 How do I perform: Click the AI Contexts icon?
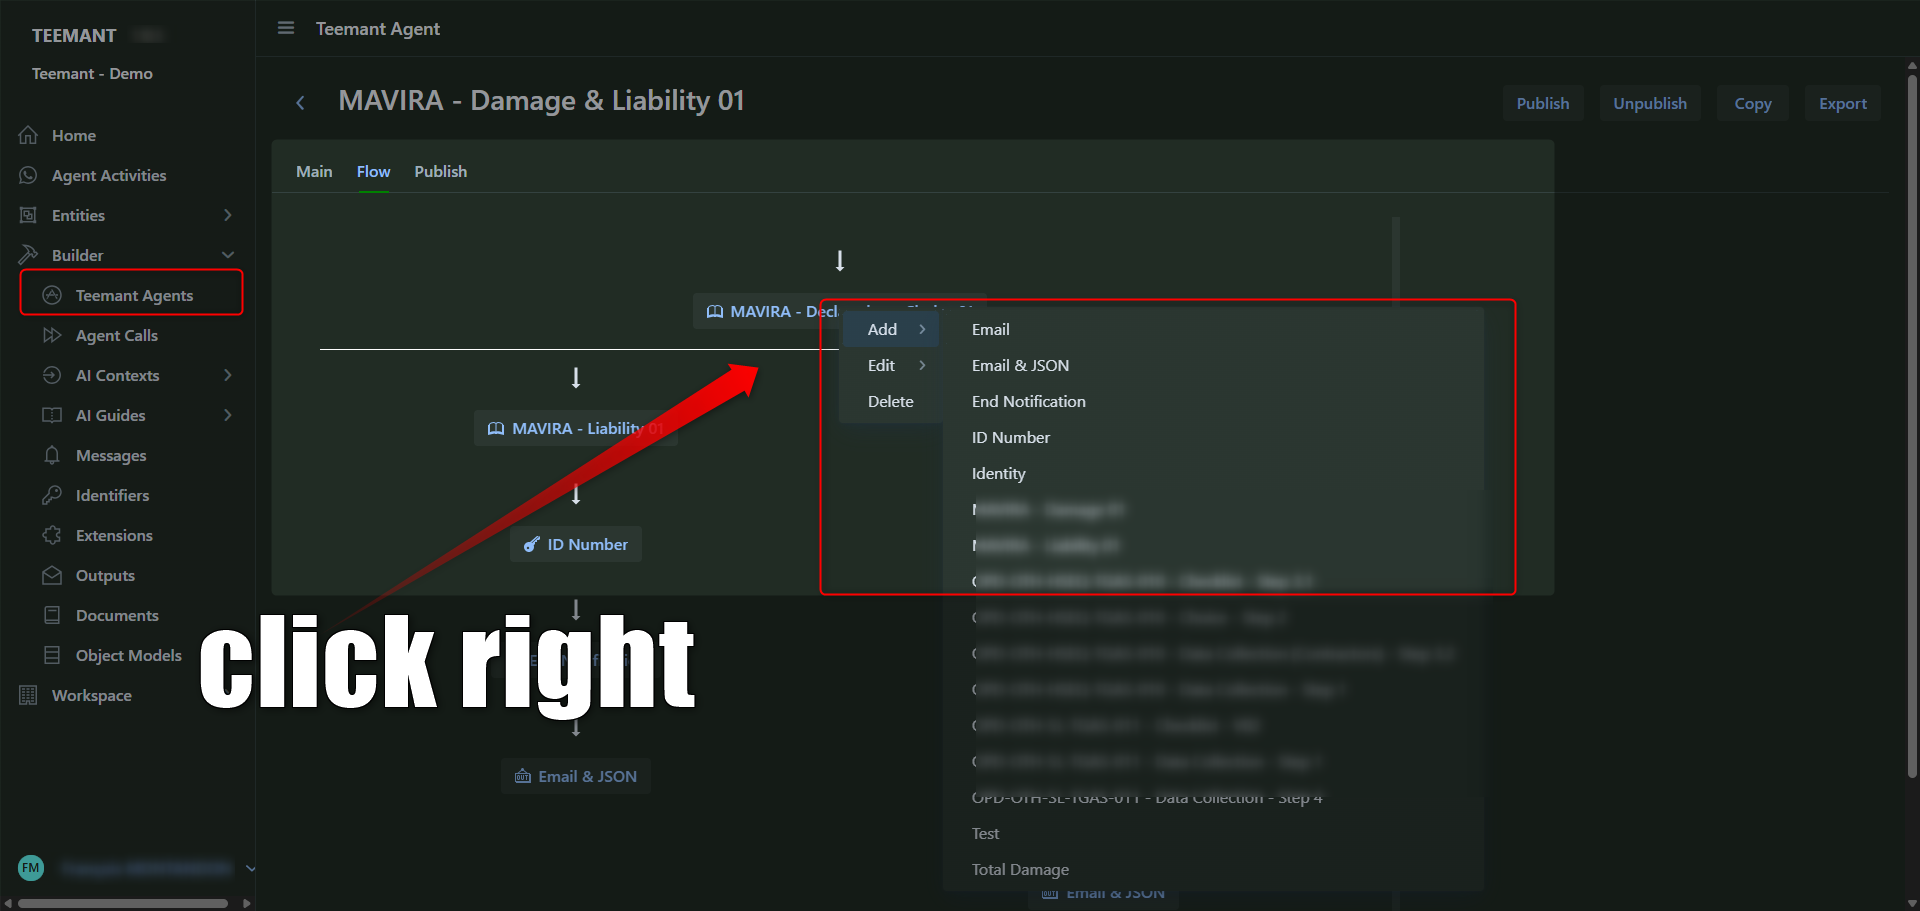tap(52, 375)
